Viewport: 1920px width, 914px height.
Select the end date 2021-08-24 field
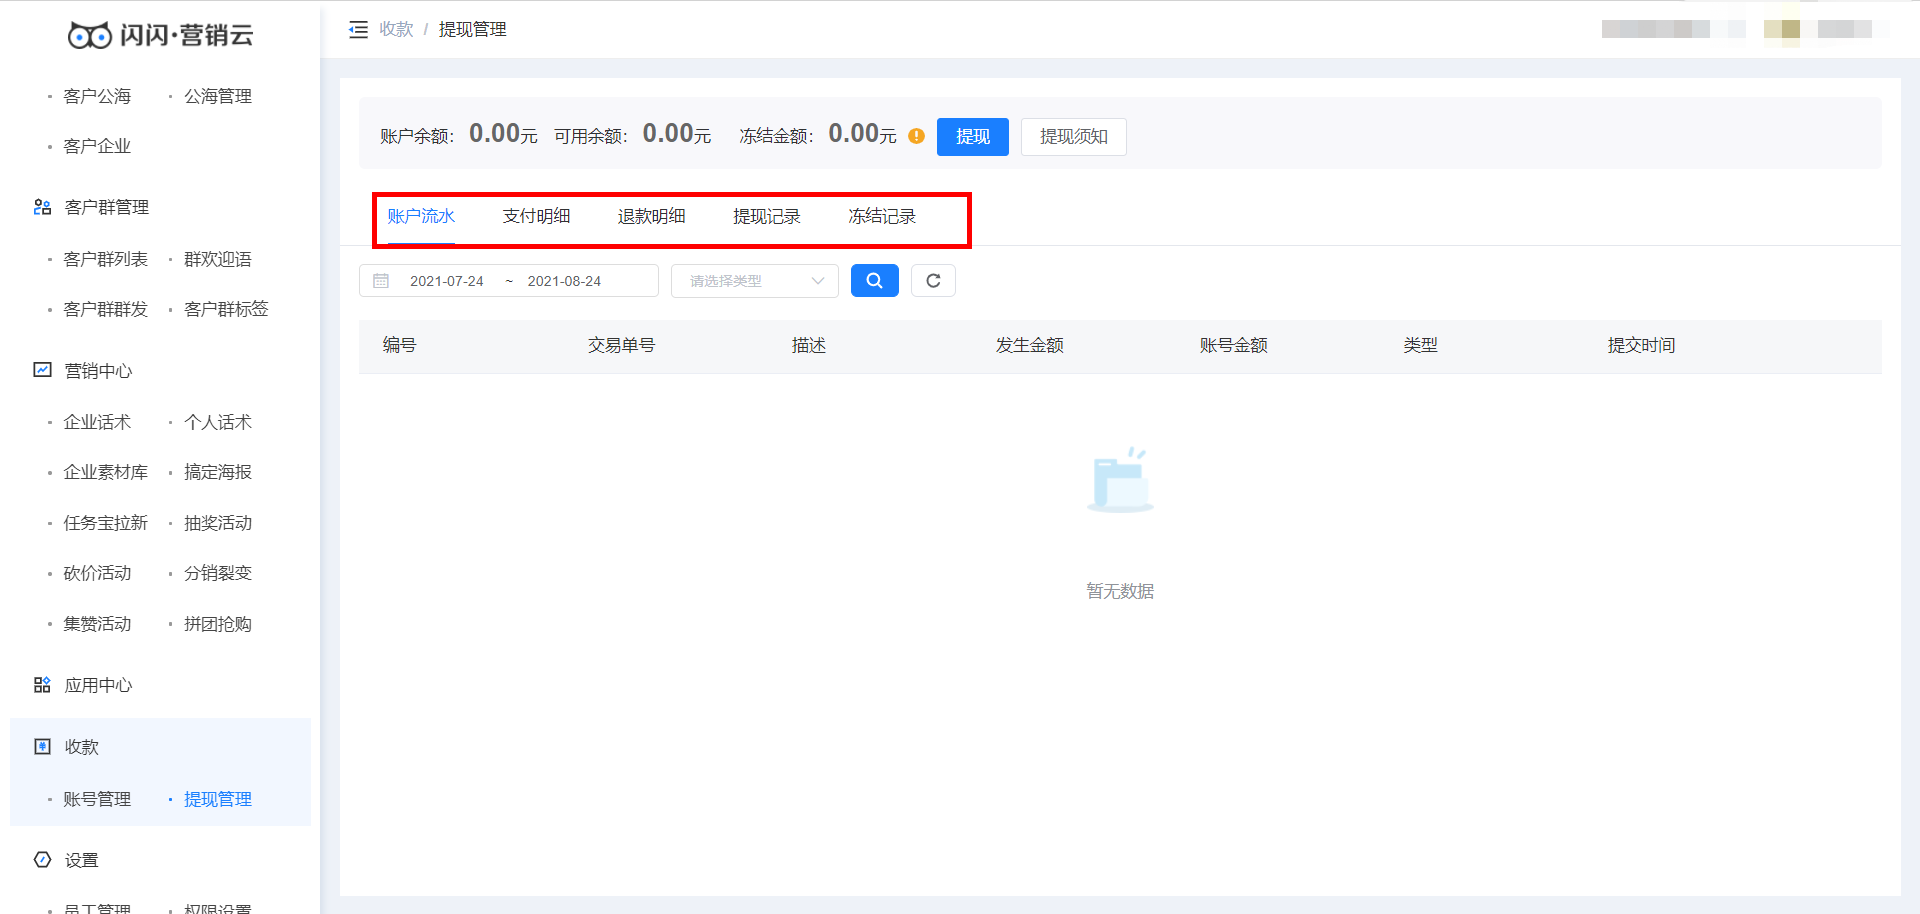point(564,281)
